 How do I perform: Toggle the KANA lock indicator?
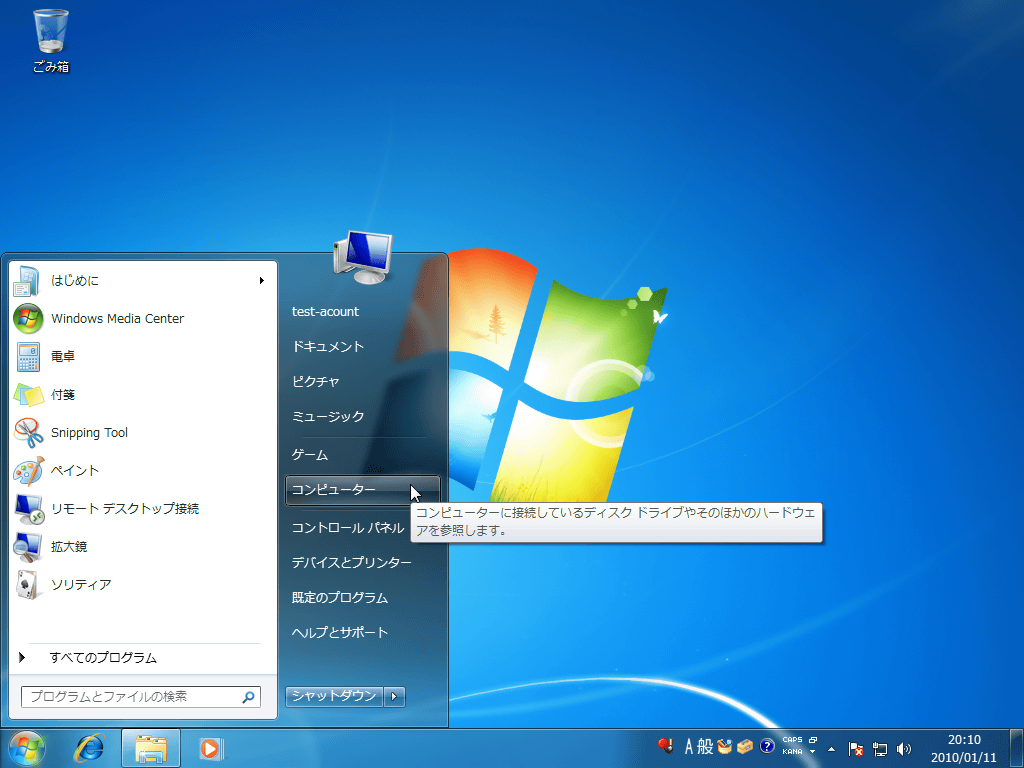(x=792, y=752)
